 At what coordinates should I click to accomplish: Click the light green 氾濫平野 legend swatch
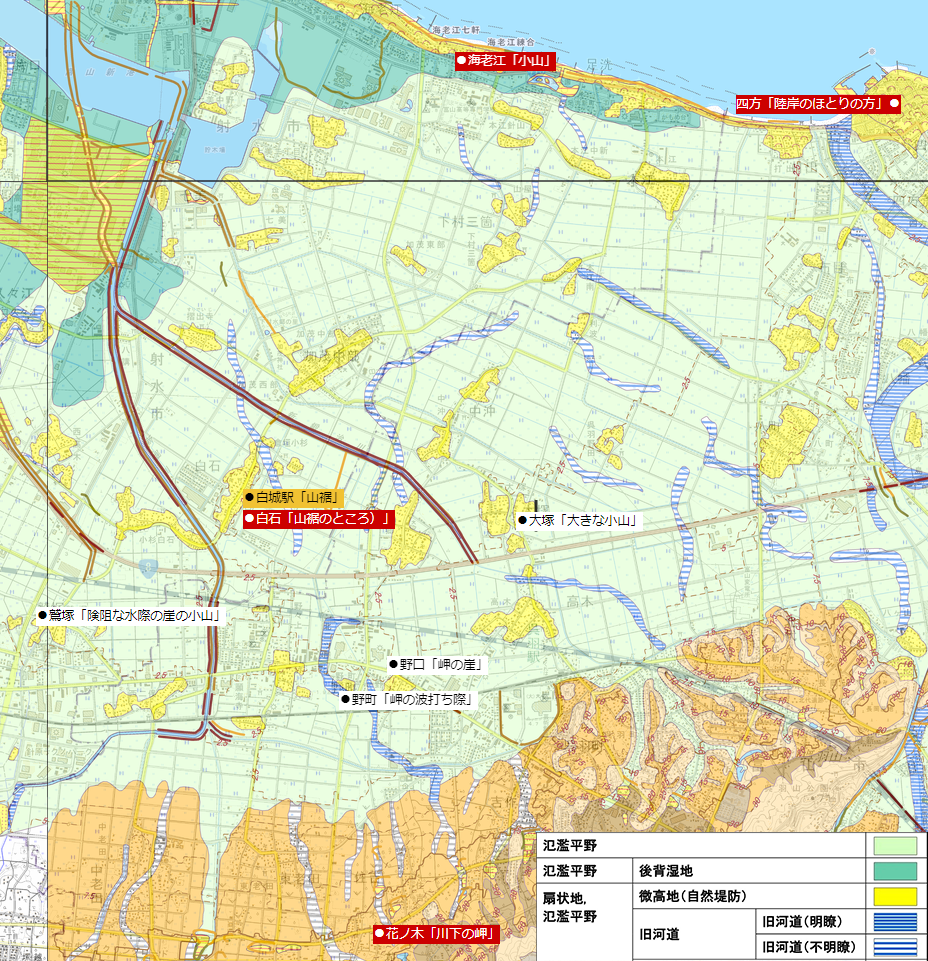point(895,846)
